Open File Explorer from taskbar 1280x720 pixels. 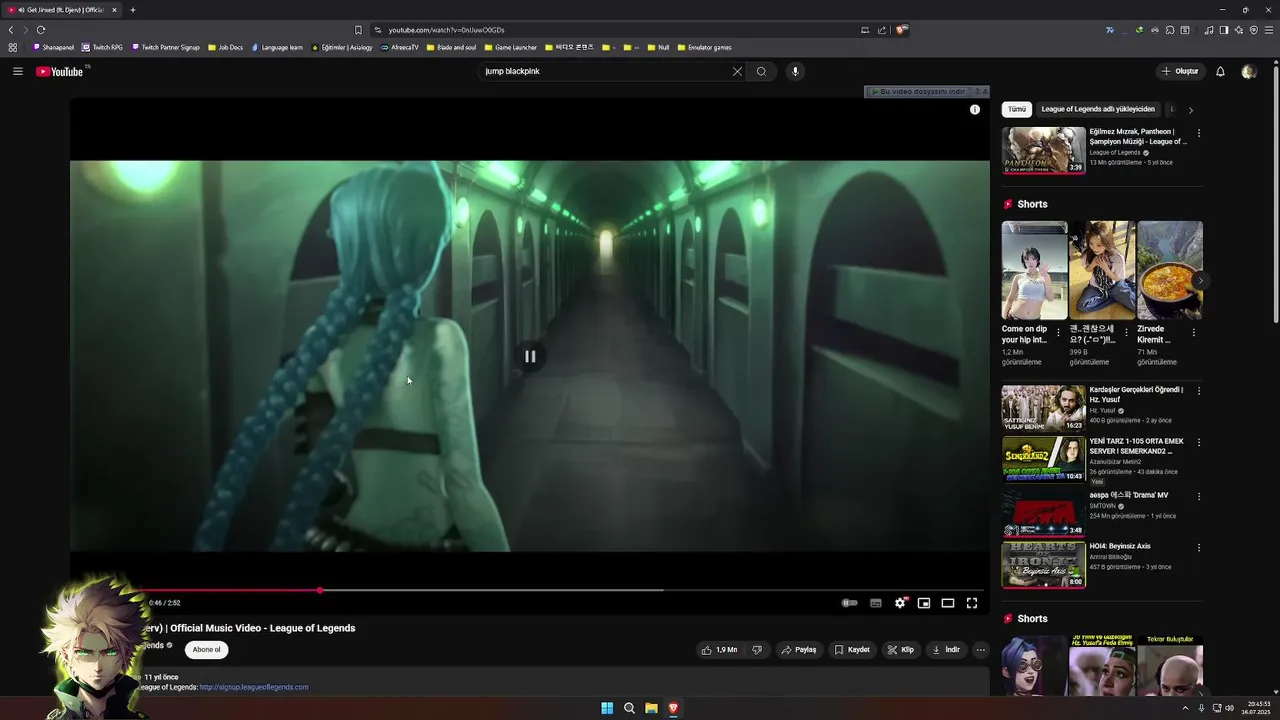pyautogui.click(x=651, y=708)
